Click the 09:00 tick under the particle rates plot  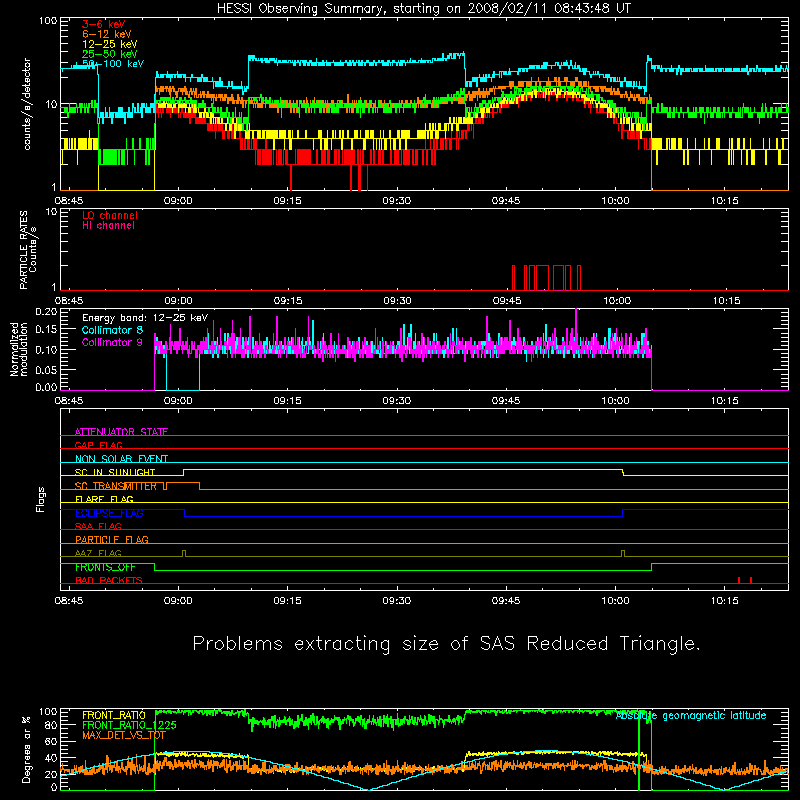tap(178, 301)
